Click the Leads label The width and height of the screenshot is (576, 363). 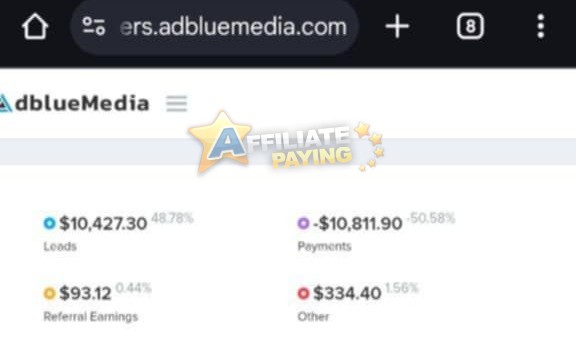click(x=60, y=246)
